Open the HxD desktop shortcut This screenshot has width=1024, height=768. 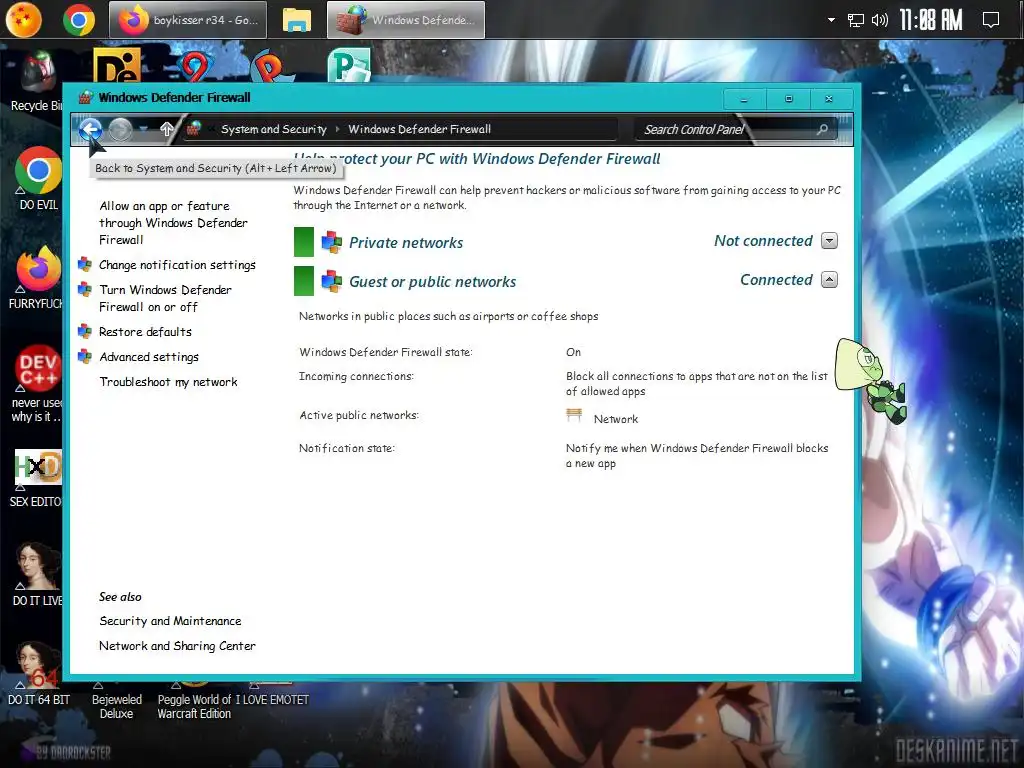37,478
